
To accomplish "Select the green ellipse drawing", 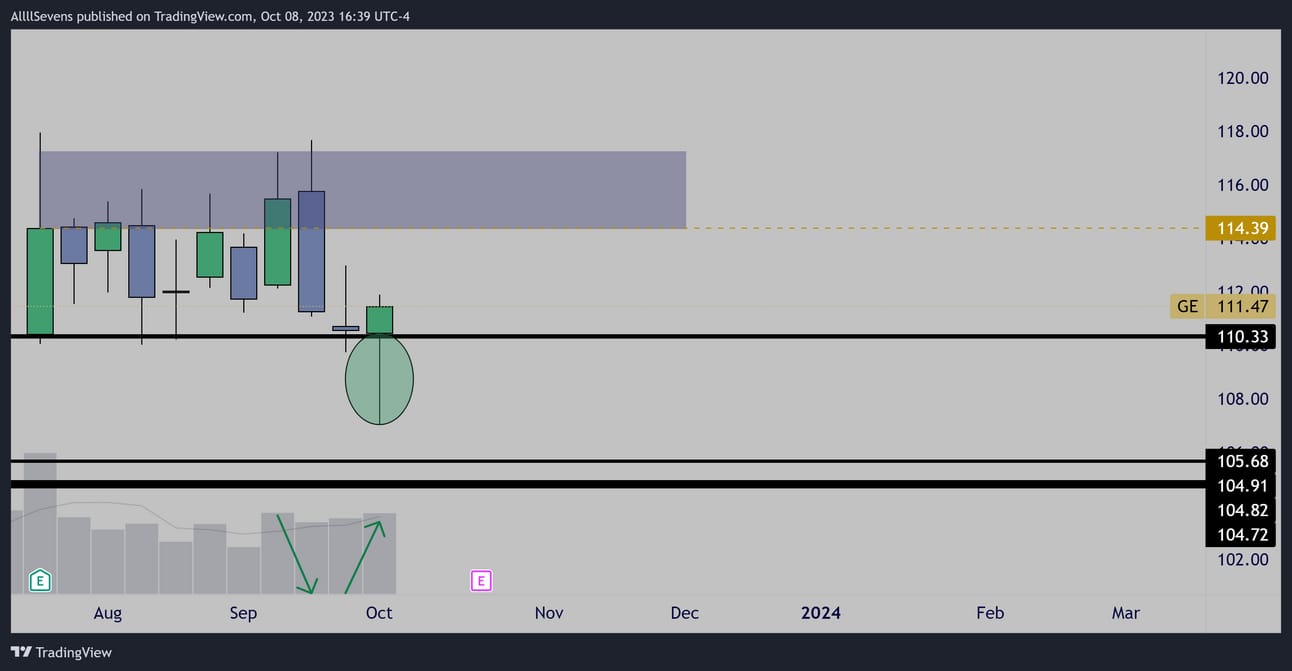I will pyautogui.click(x=379, y=379).
